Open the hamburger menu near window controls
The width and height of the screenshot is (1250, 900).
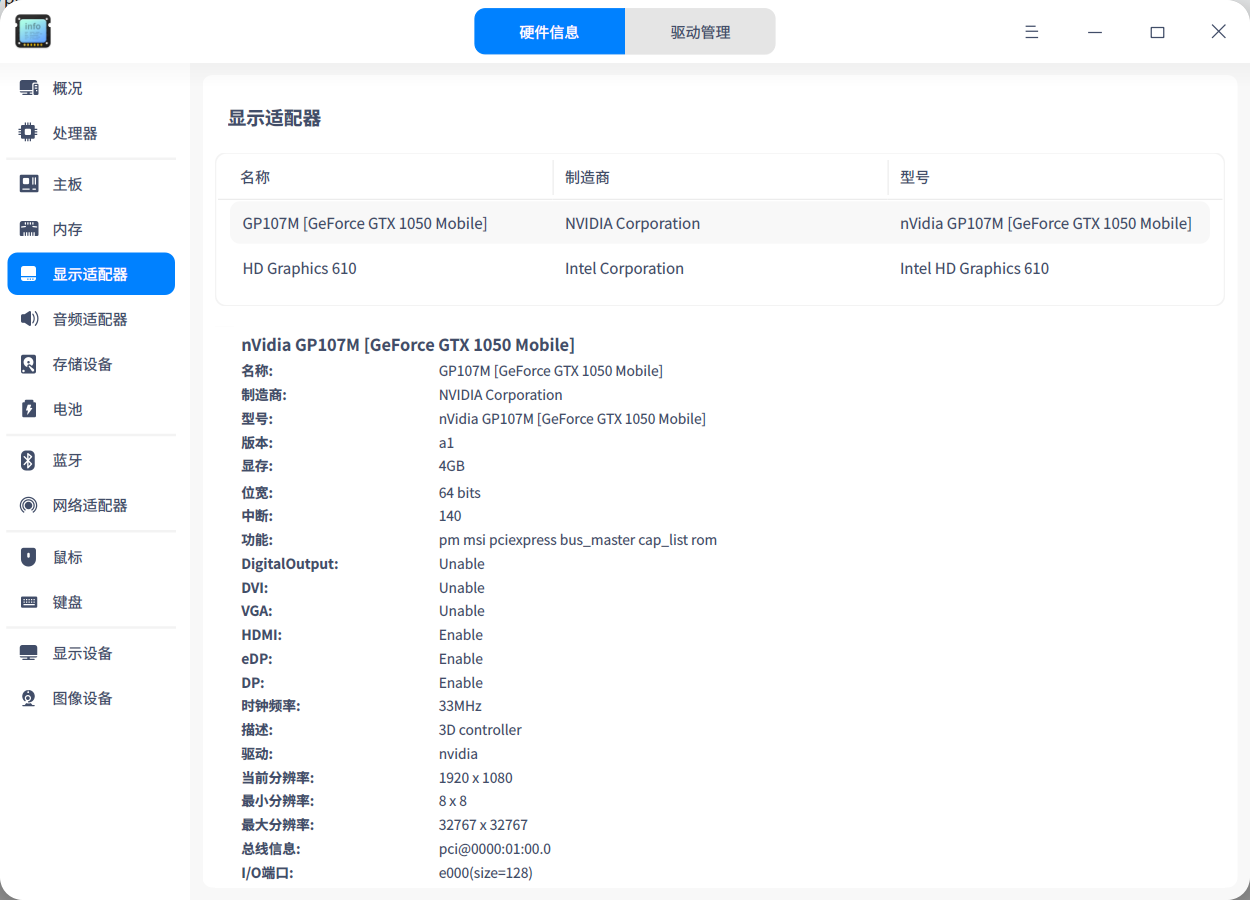click(x=1031, y=31)
